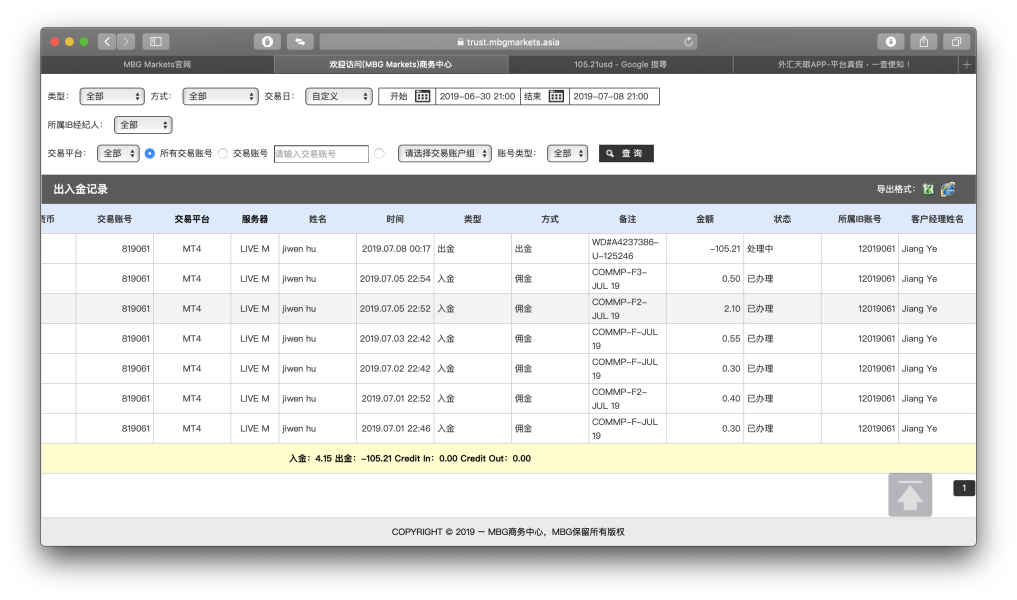Click the 2019.07.05 22:54 time cell
The height and width of the screenshot is (600, 1017).
(x=395, y=279)
